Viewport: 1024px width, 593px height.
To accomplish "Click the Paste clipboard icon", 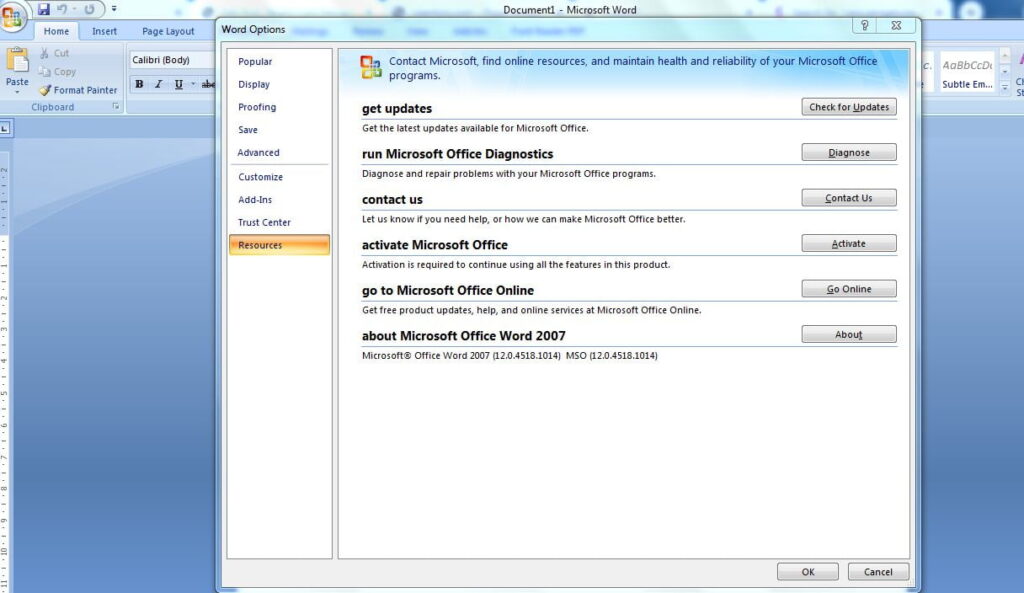I will tap(17, 60).
